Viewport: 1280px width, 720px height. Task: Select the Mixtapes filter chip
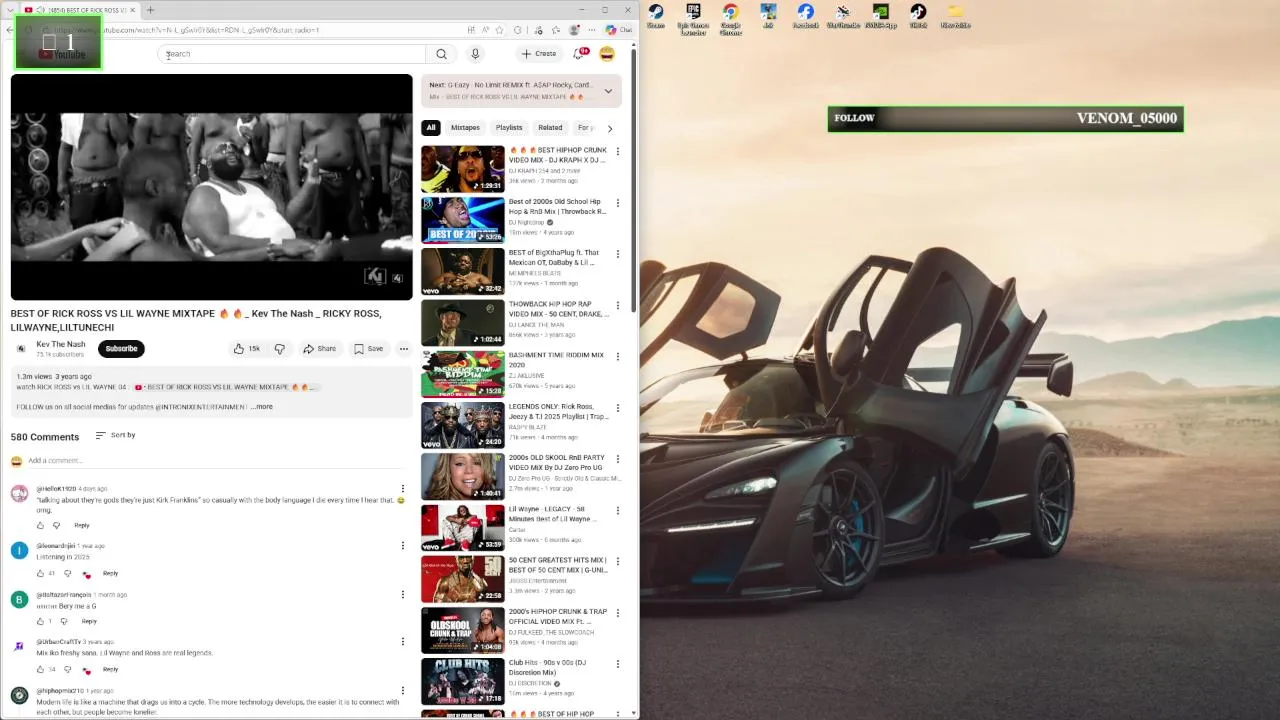point(465,128)
